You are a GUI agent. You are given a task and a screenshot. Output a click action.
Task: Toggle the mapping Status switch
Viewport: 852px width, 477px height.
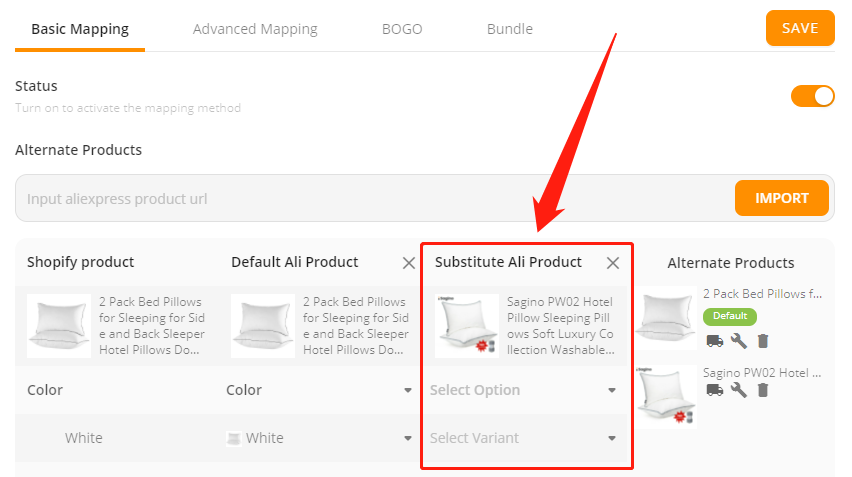tap(812, 96)
